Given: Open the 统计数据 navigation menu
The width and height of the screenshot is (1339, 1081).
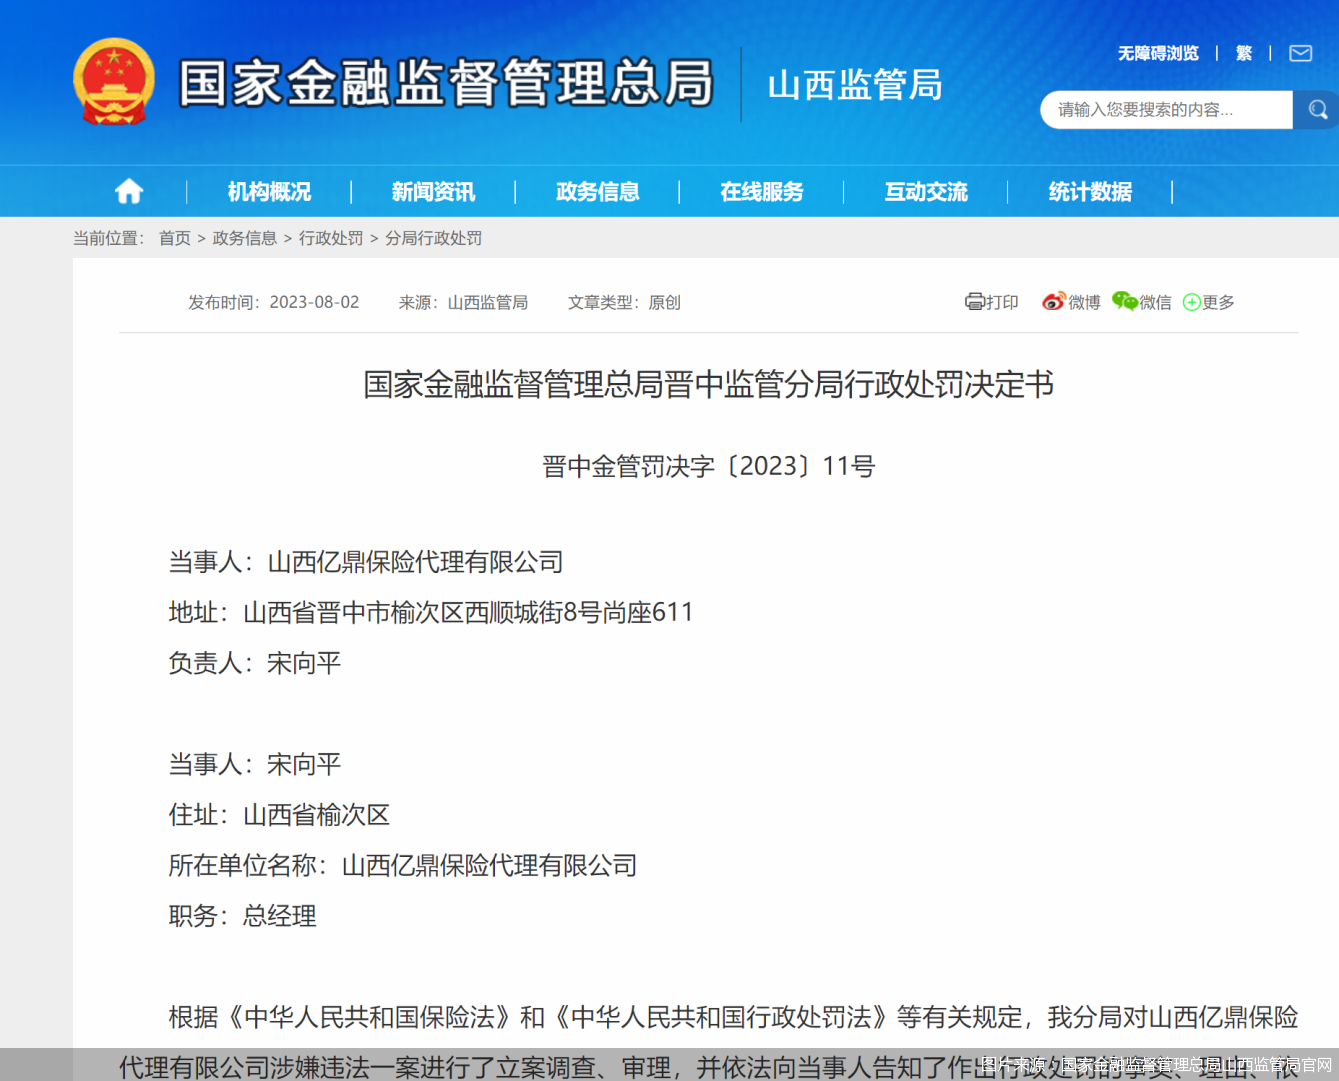Looking at the screenshot, I should [x=1089, y=191].
